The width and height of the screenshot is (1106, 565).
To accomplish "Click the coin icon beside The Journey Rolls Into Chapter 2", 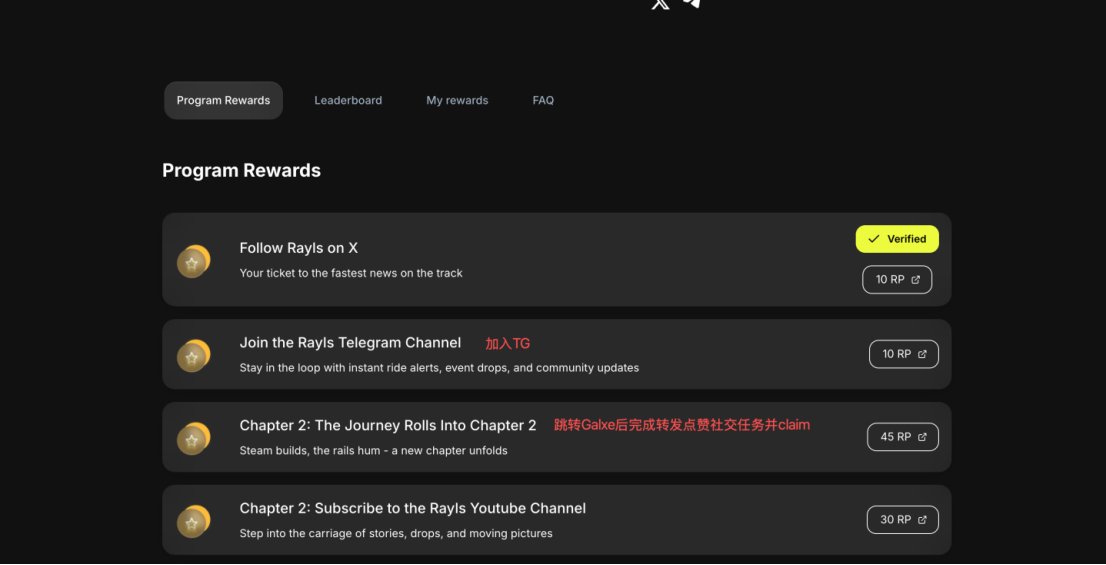I will [x=193, y=439].
